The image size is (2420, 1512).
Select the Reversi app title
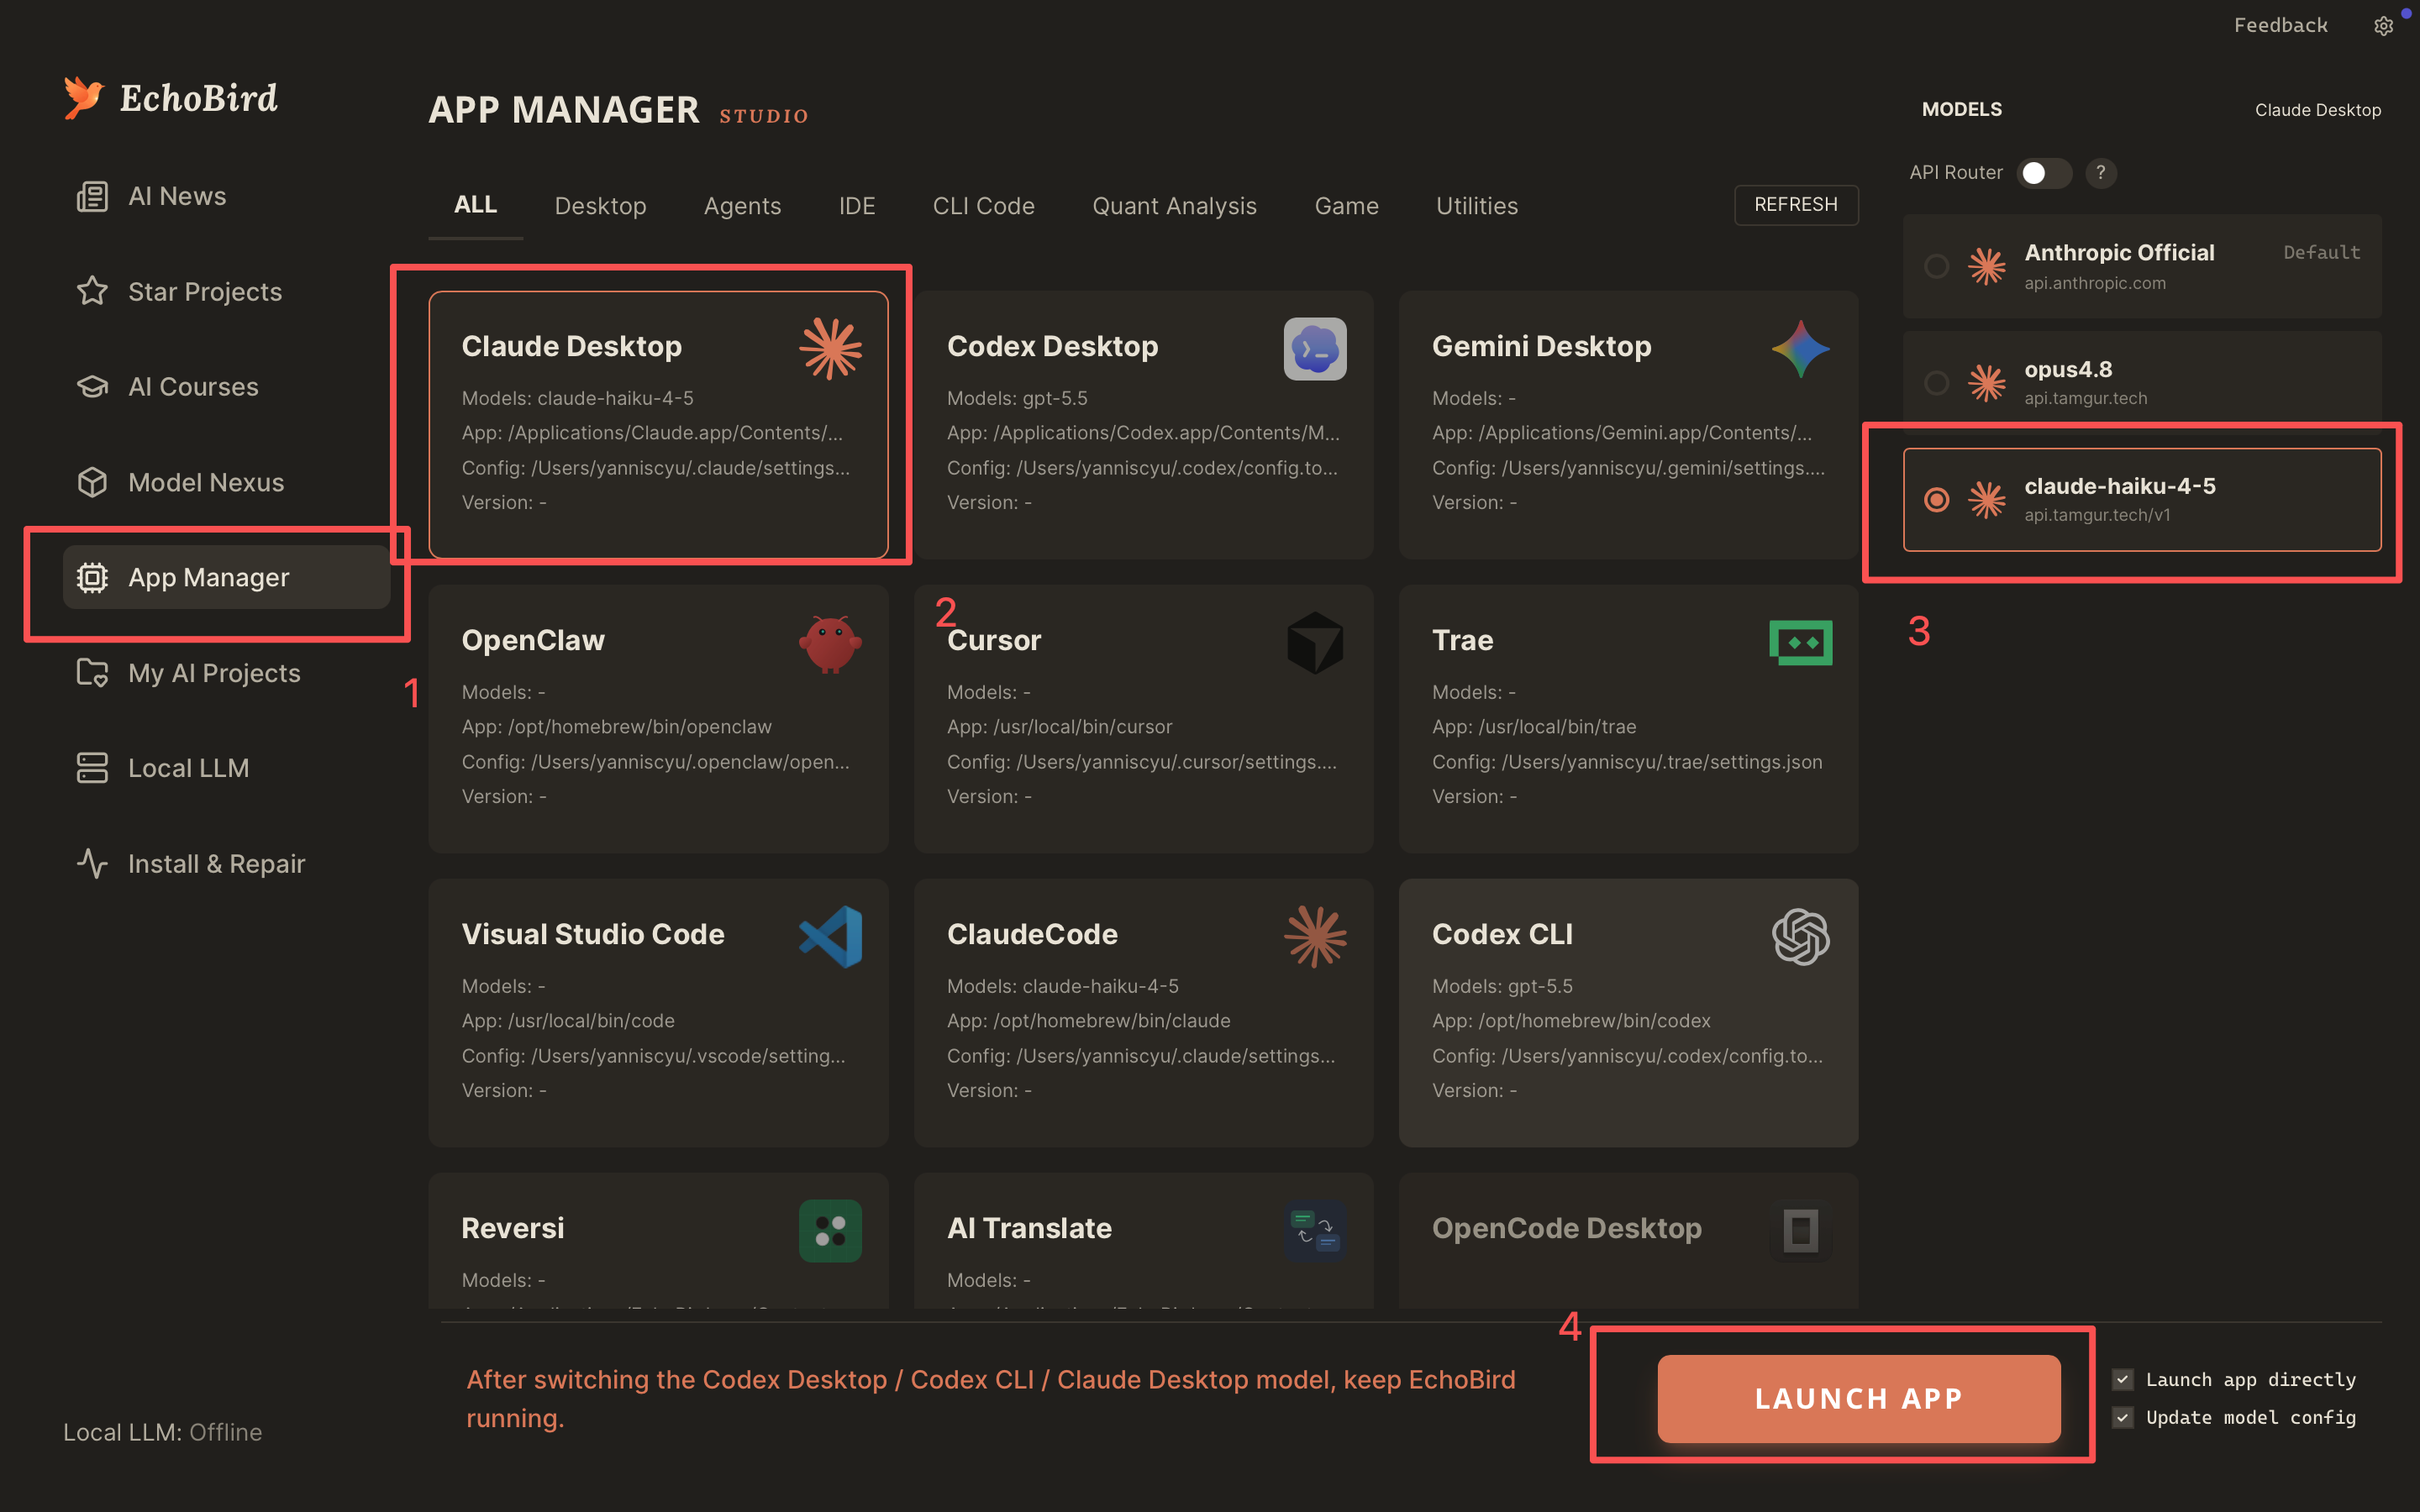click(x=513, y=1228)
